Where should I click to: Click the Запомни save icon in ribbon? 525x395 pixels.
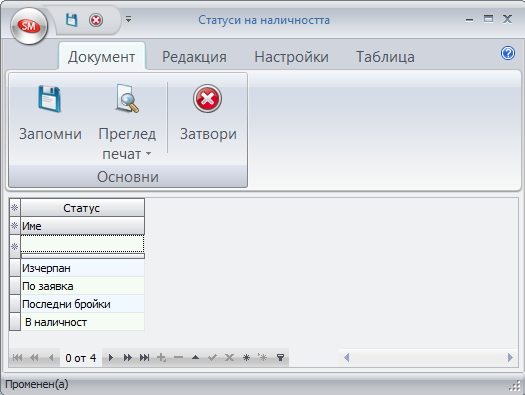point(49,99)
